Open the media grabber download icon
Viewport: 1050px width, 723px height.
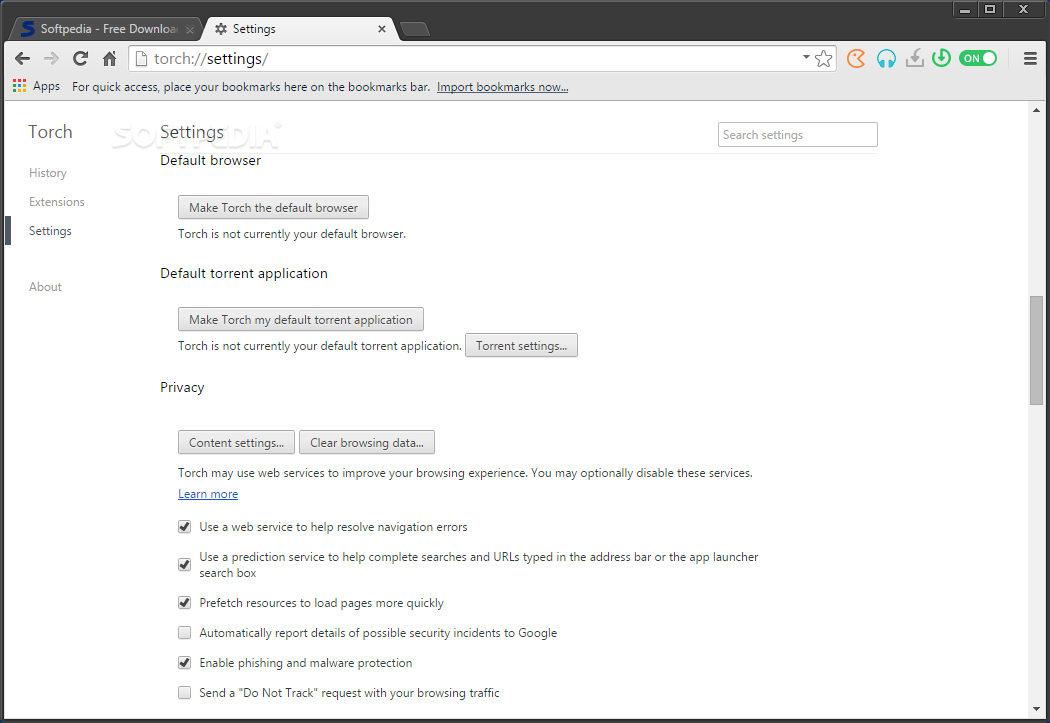(915, 59)
